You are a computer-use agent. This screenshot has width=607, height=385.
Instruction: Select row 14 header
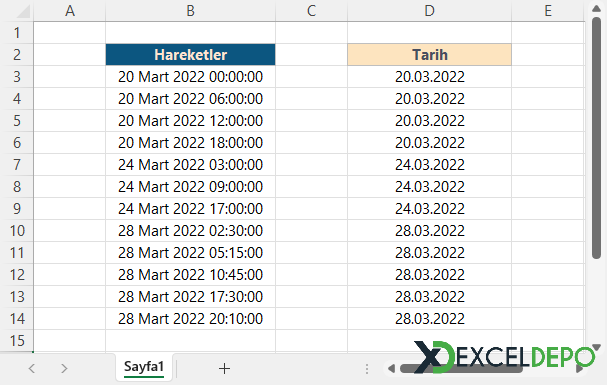[x=17, y=319]
